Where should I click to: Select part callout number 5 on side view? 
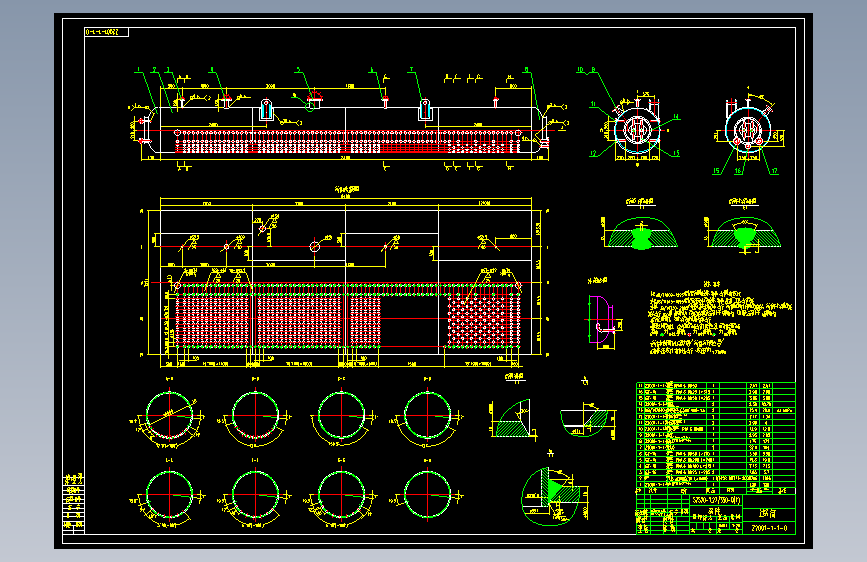[x=298, y=70]
